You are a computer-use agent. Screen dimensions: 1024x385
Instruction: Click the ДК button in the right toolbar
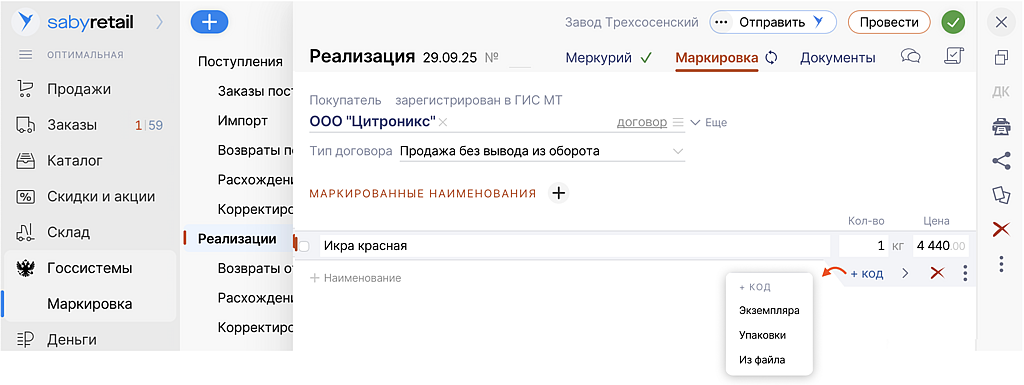coord(1000,92)
